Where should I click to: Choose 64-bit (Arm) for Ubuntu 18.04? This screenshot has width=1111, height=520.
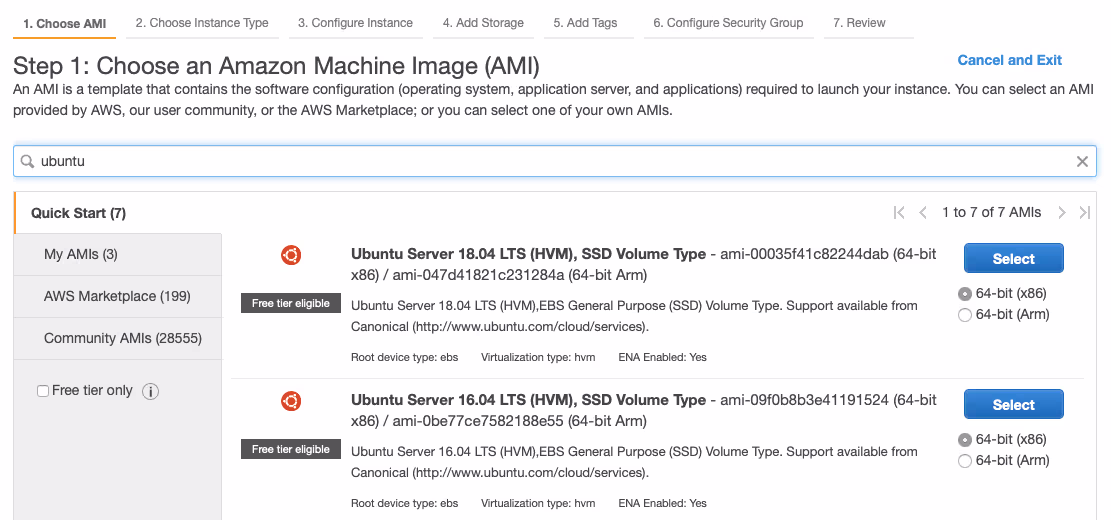[964, 315]
